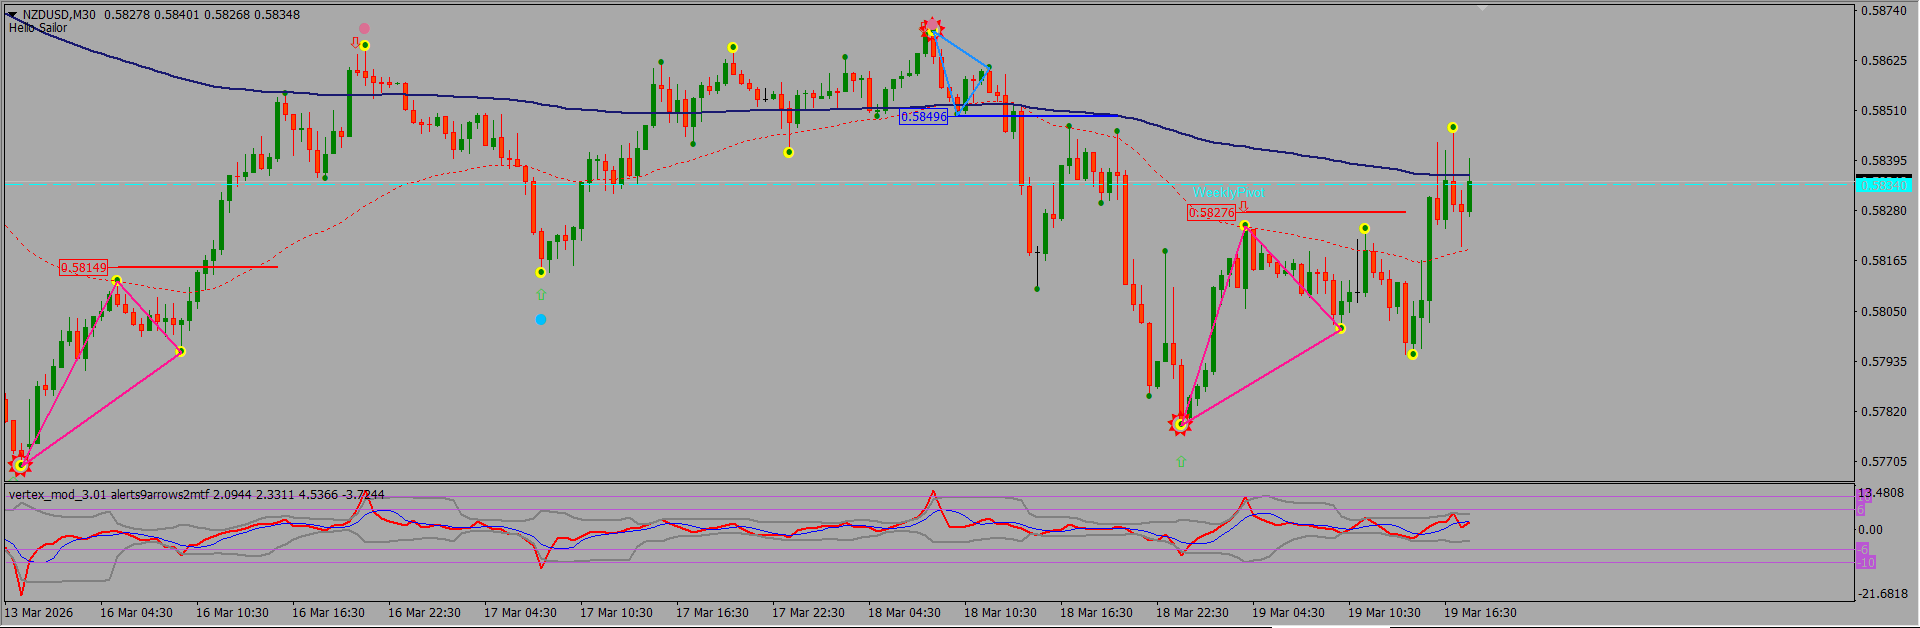Click the cyan current price tag on the price axis
Viewport: 1920px width, 628px height.
click(1883, 185)
